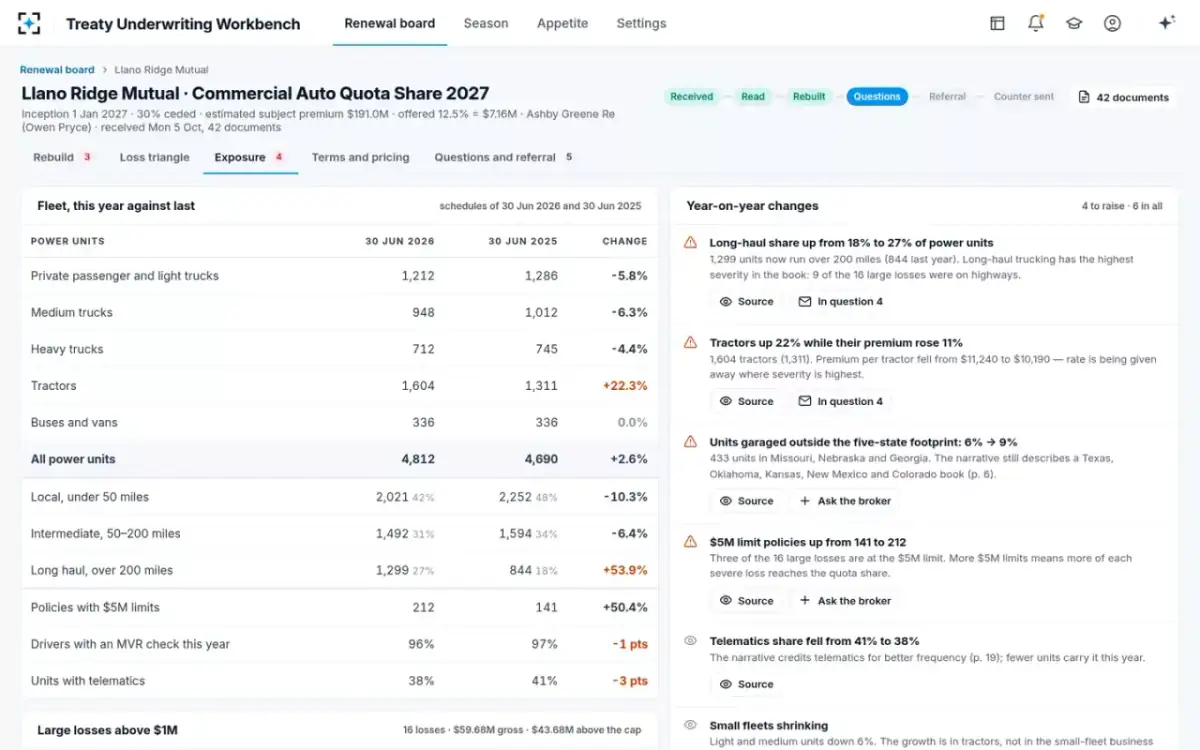Click the Treaty Underwriting Workbench logo icon

click(x=30, y=23)
